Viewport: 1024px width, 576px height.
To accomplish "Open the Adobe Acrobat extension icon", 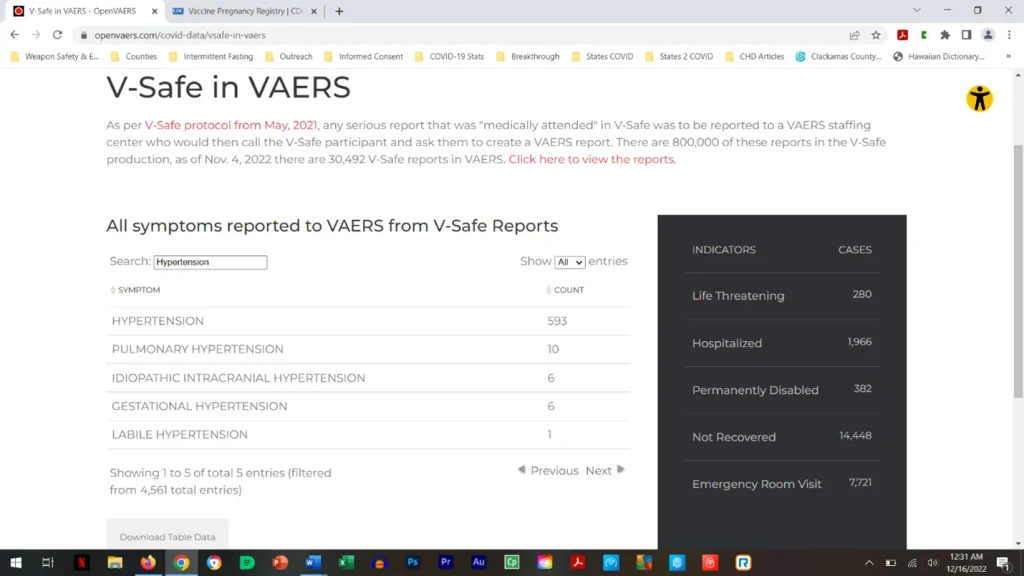I will tap(902, 35).
